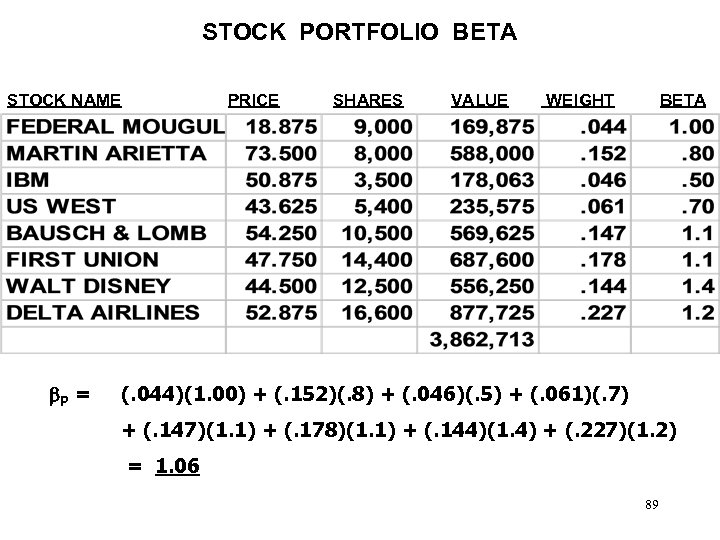Click the PRICE column header
720x540 pixels.
pyautogui.click(x=254, y=100)
